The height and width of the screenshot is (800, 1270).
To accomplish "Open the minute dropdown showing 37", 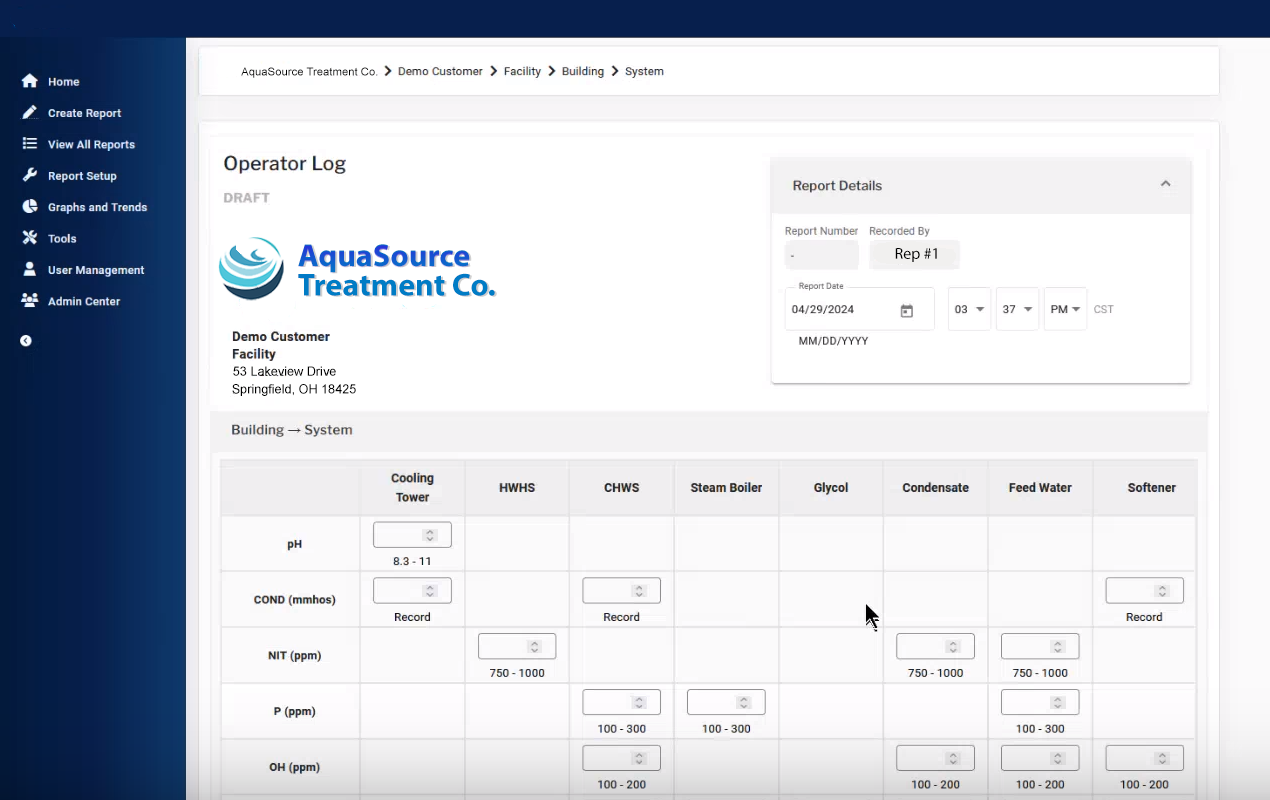I will click(x=1017, y=310).
